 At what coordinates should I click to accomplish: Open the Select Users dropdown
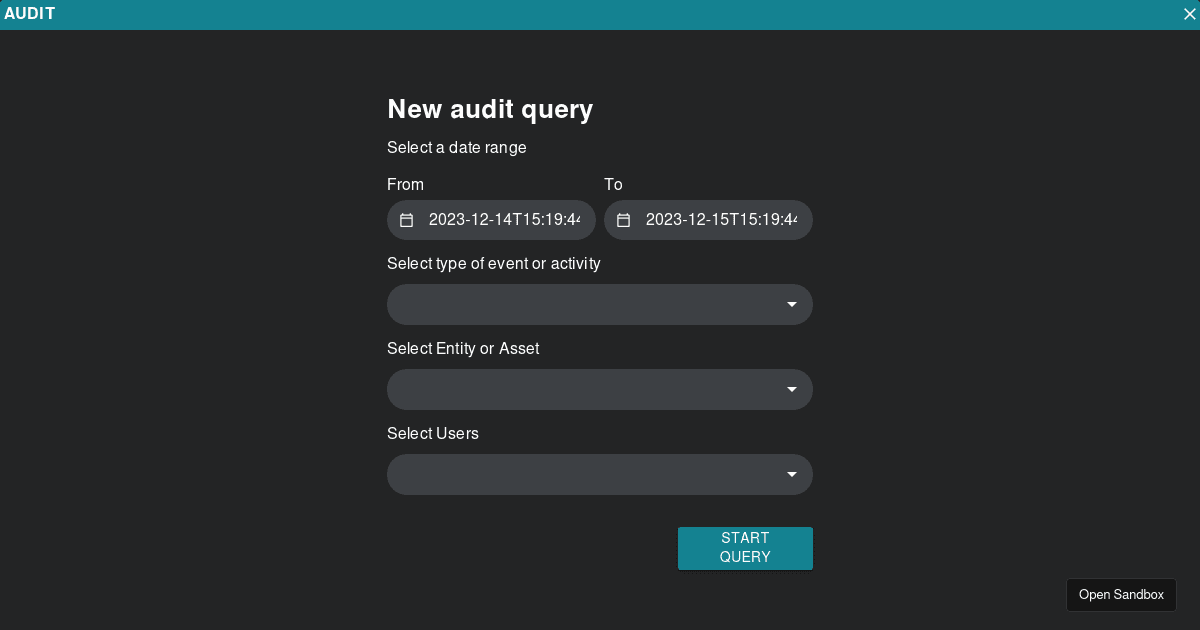point(600,474)
